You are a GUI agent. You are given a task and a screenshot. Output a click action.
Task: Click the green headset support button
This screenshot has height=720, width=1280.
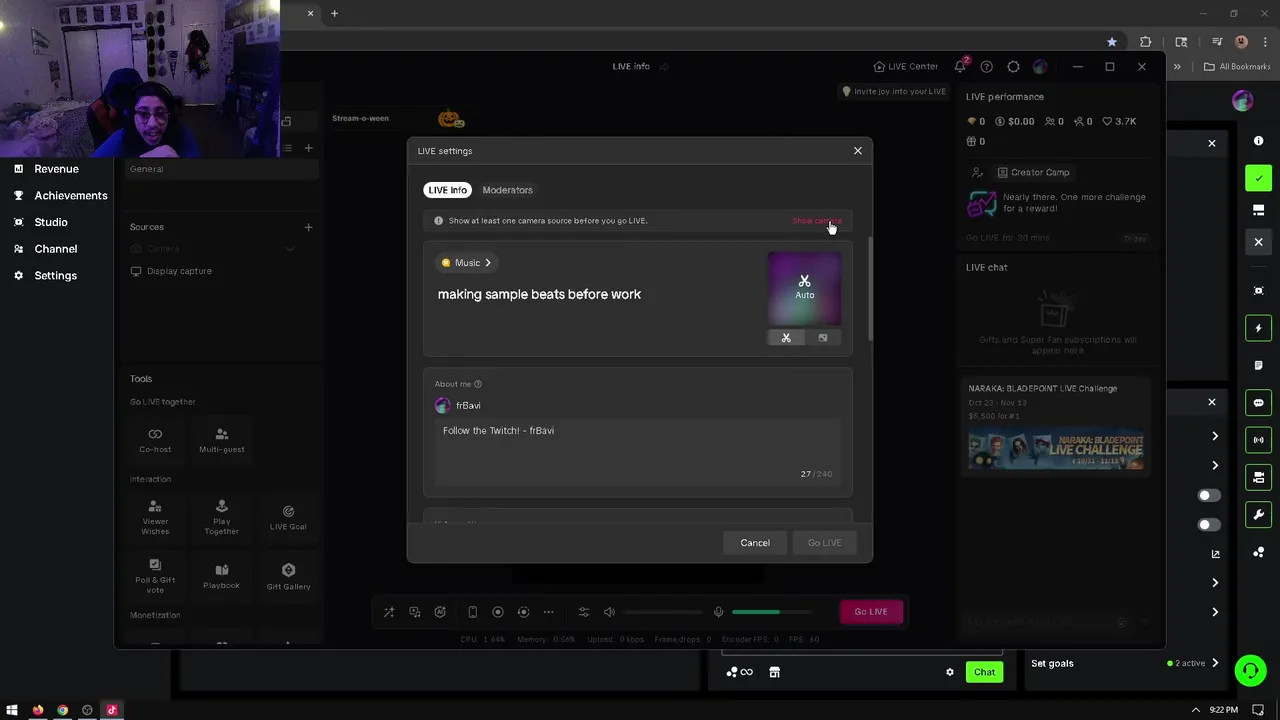click(x=1250, y=670)
